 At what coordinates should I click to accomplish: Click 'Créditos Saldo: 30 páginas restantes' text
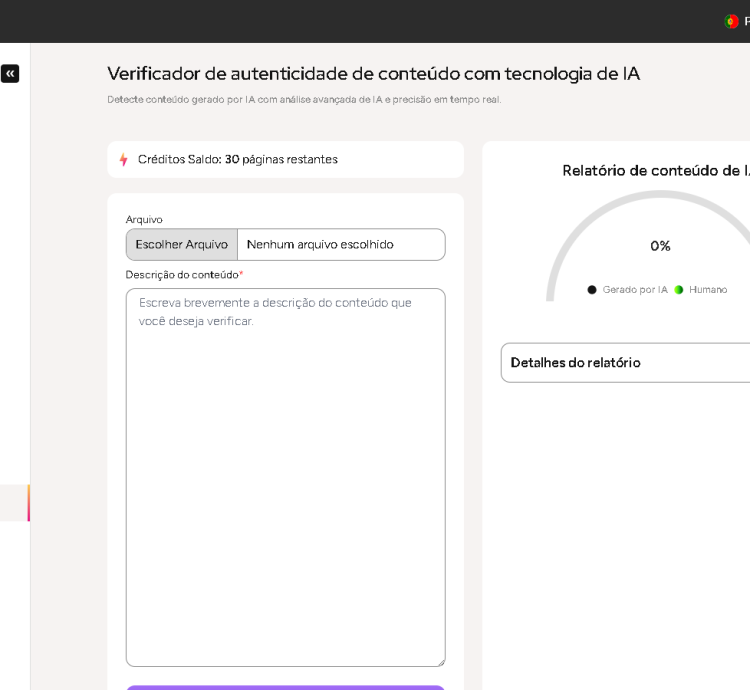[x=238, y=159]
